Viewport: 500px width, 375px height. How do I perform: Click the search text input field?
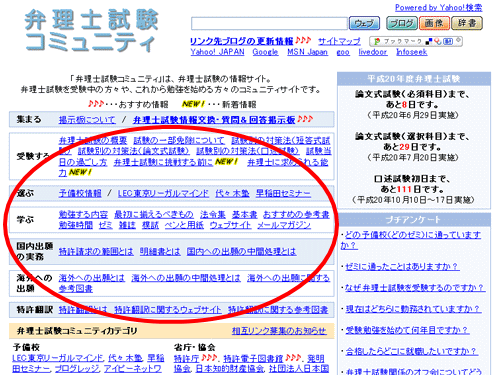click(269, 24)
